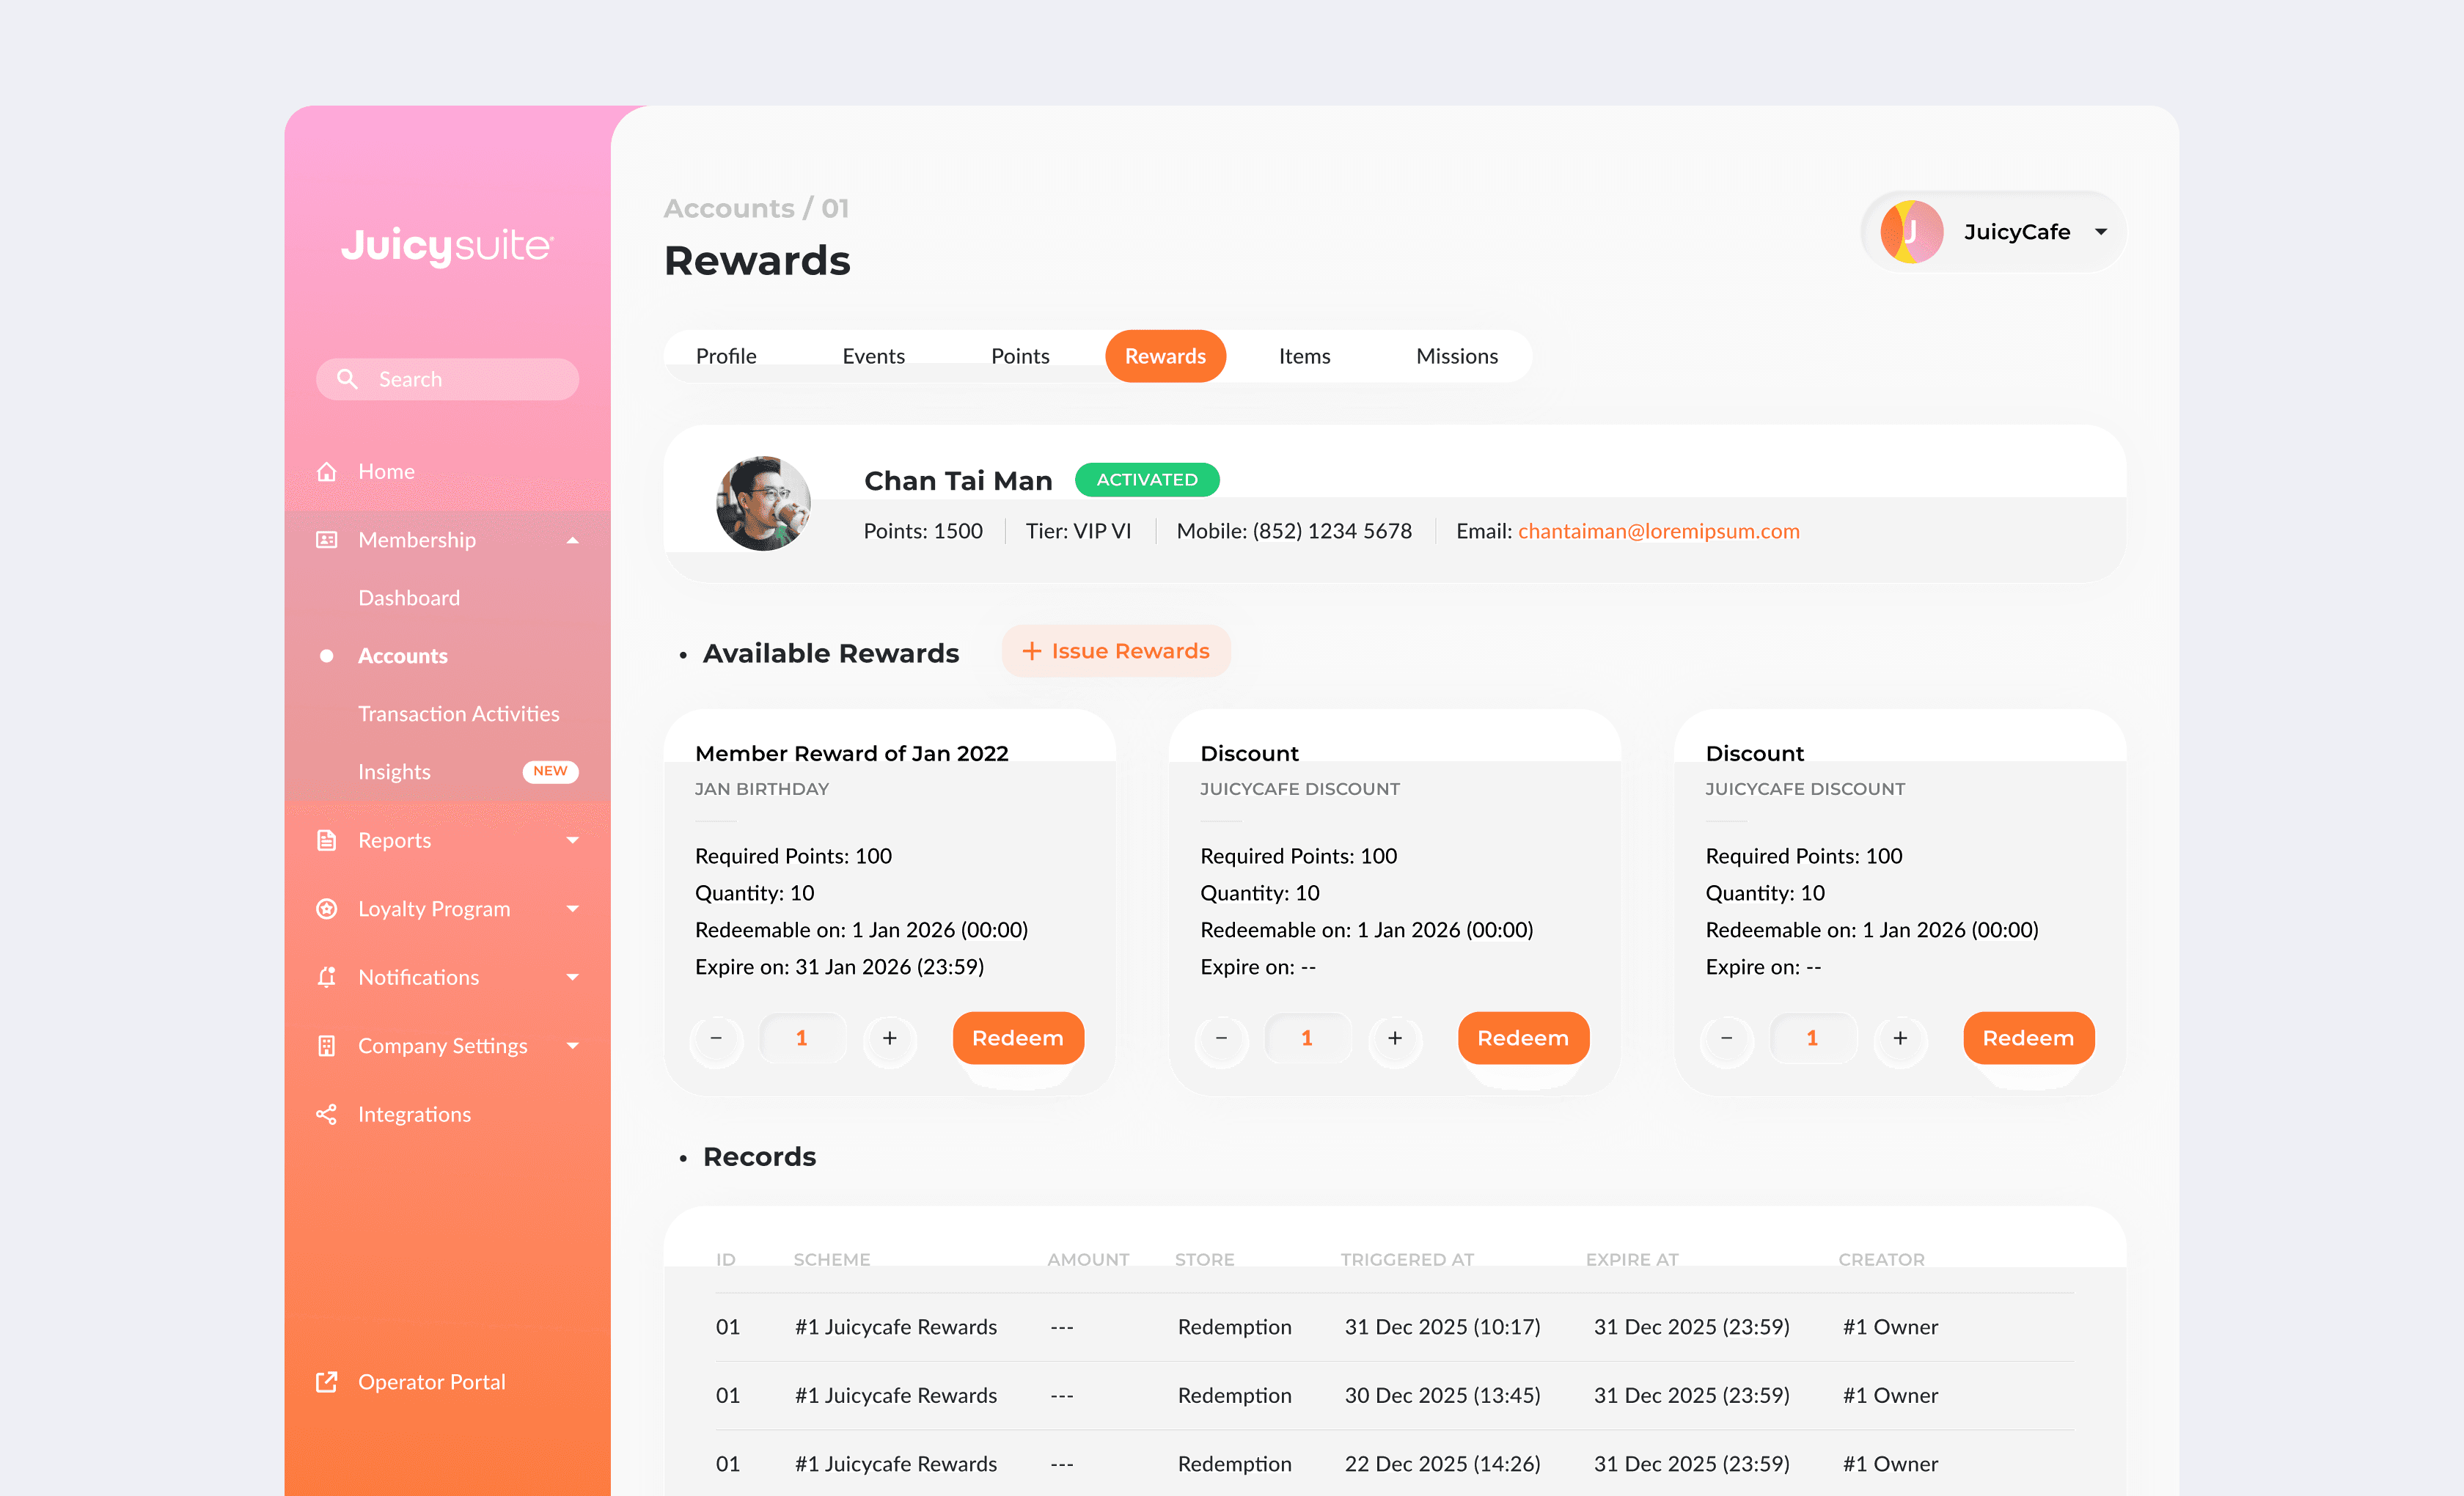Select the Rewards tab
The image size is (2464, 1496).
click(x=1165, y=356)
